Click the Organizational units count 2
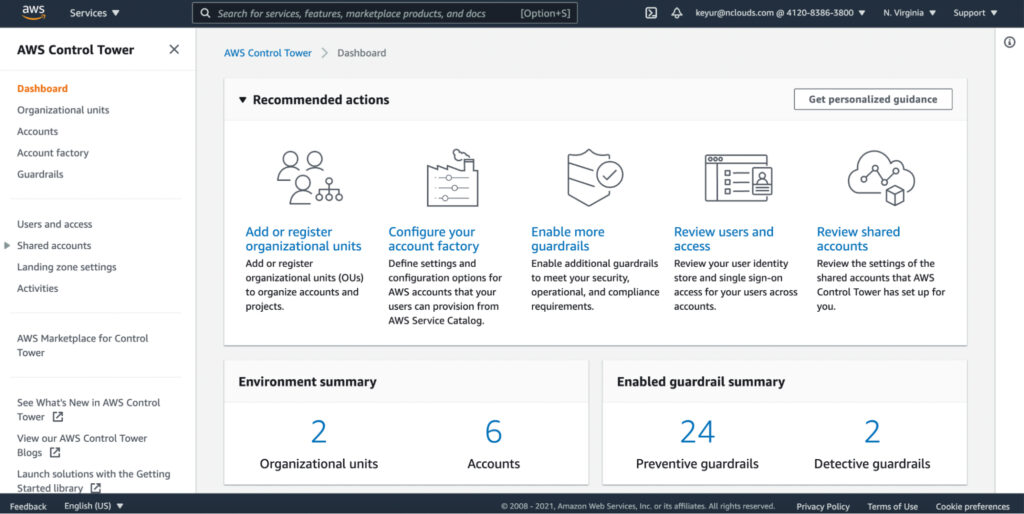1024x514 pixels. point(319,432)
